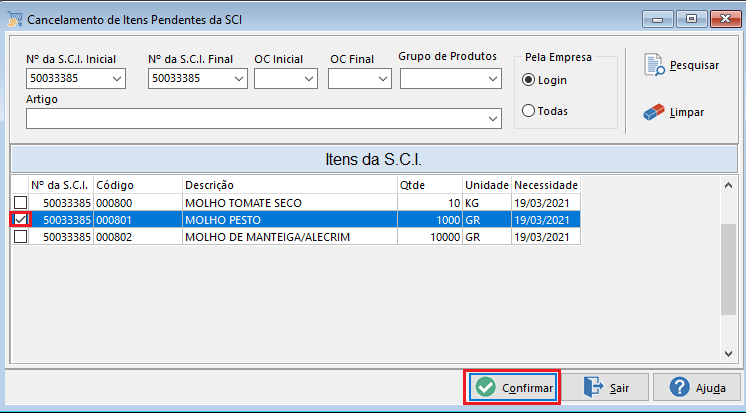Click code 000801 cell
Image resolution: width=746 pixels, height=414 pixels.
(138, 220)
